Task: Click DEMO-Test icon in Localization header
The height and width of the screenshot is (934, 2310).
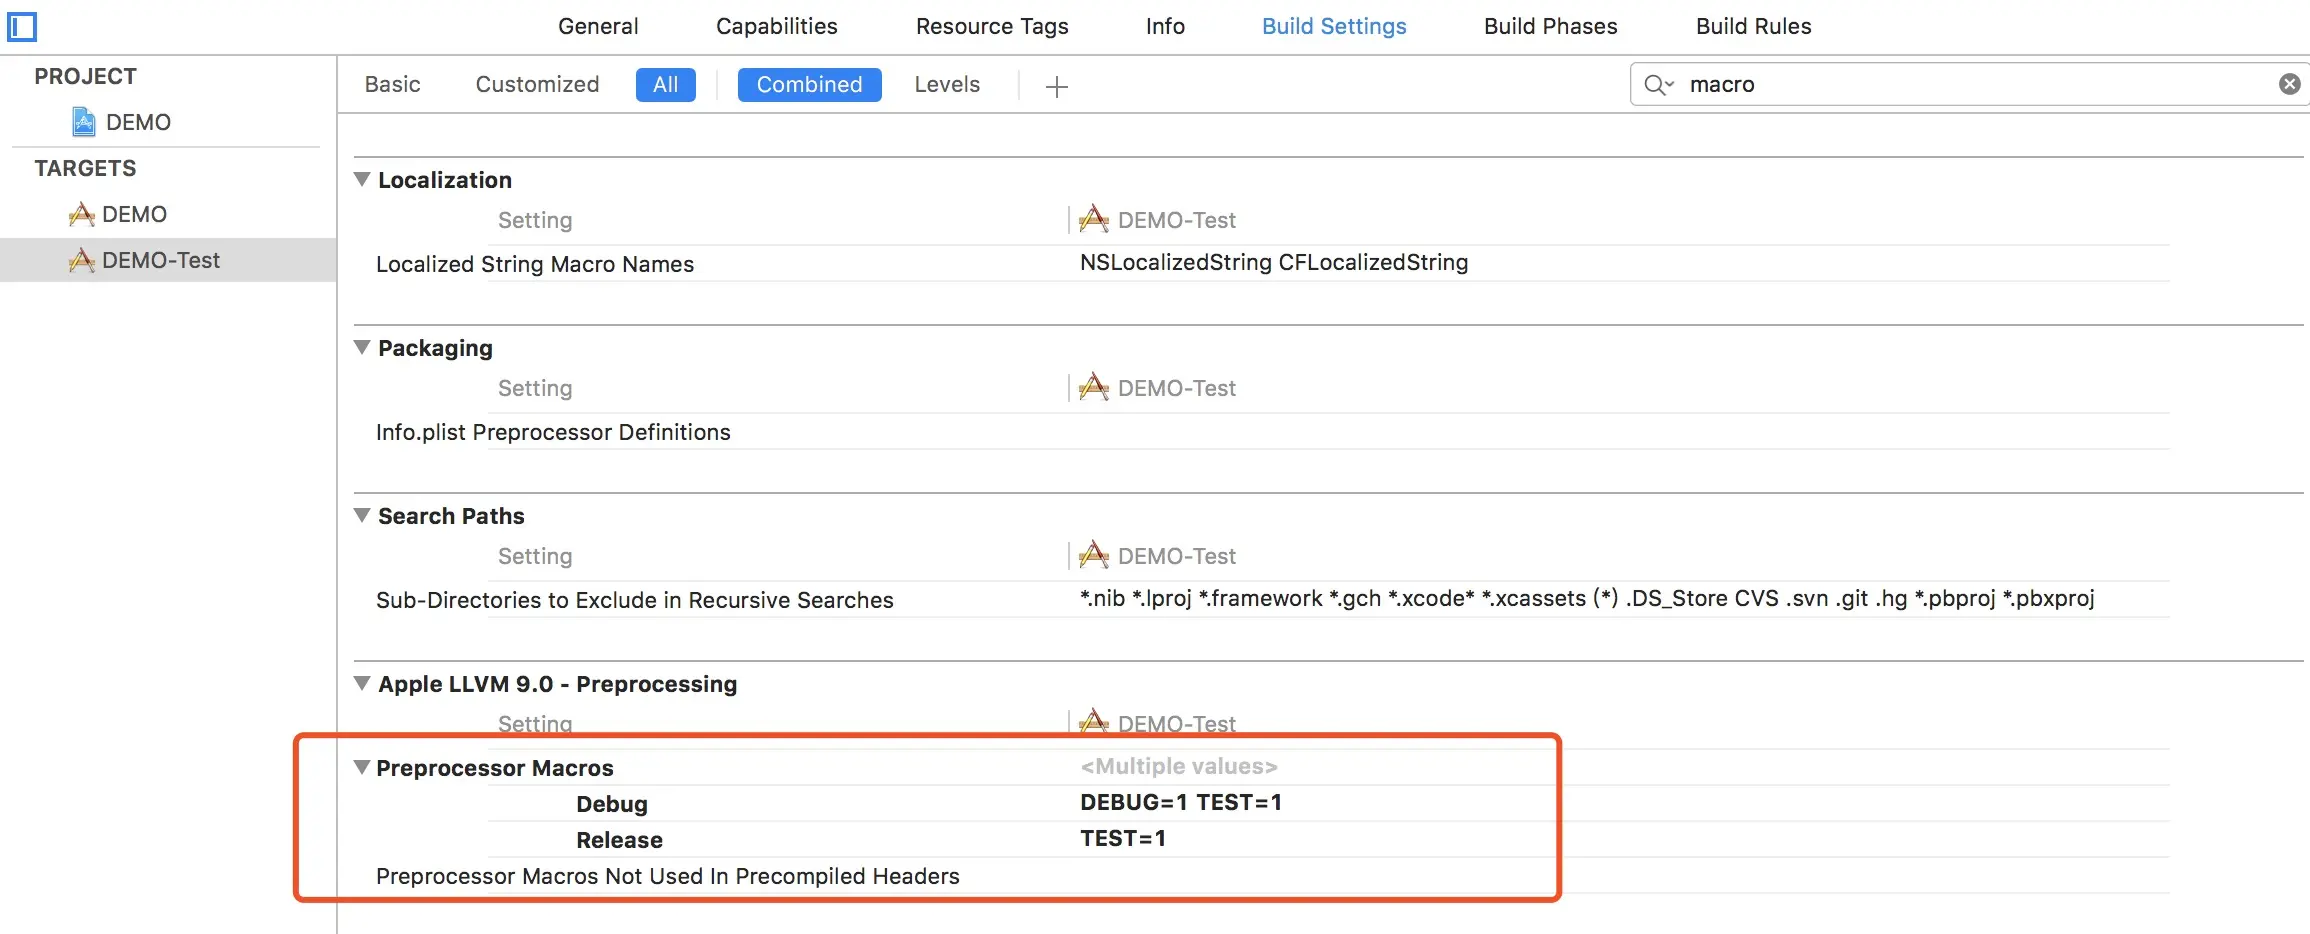Action: [x=1094, y=219]
